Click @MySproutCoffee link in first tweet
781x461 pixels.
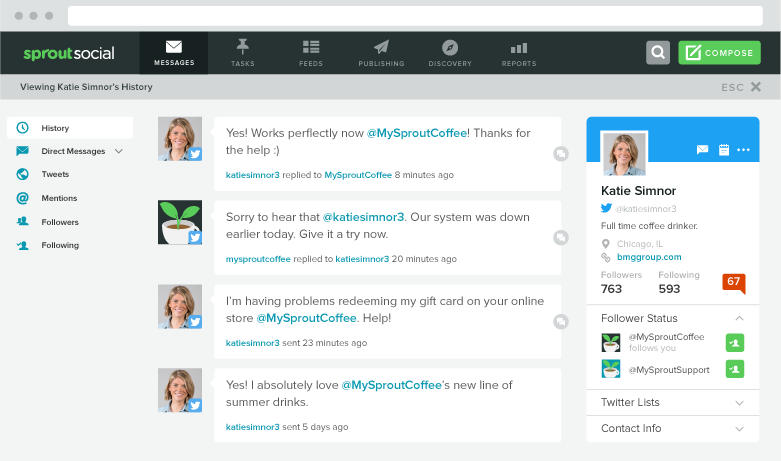(417, 133)
